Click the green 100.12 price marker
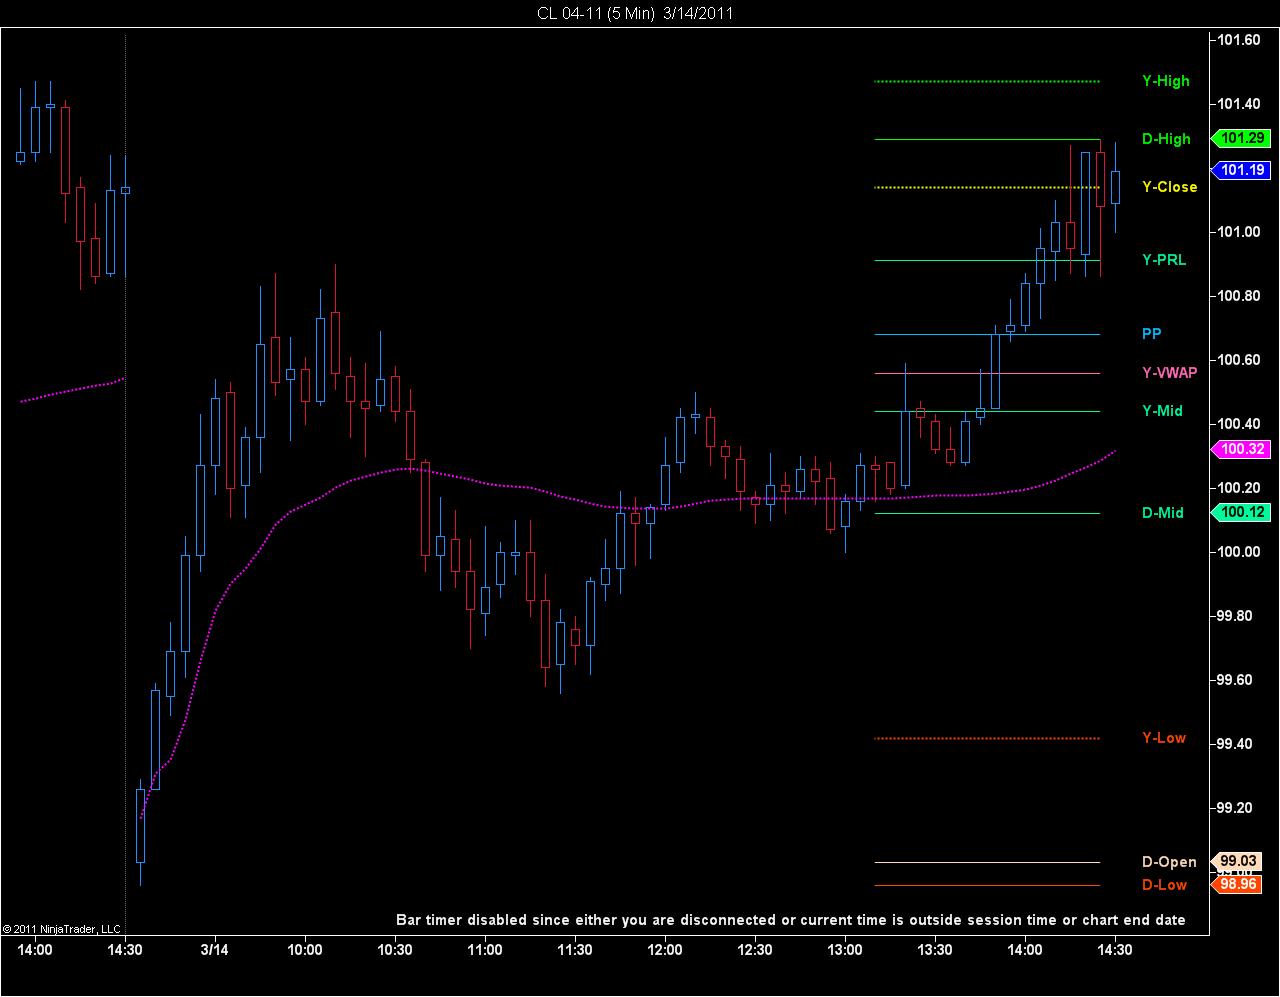 (x=1240, y=512)
